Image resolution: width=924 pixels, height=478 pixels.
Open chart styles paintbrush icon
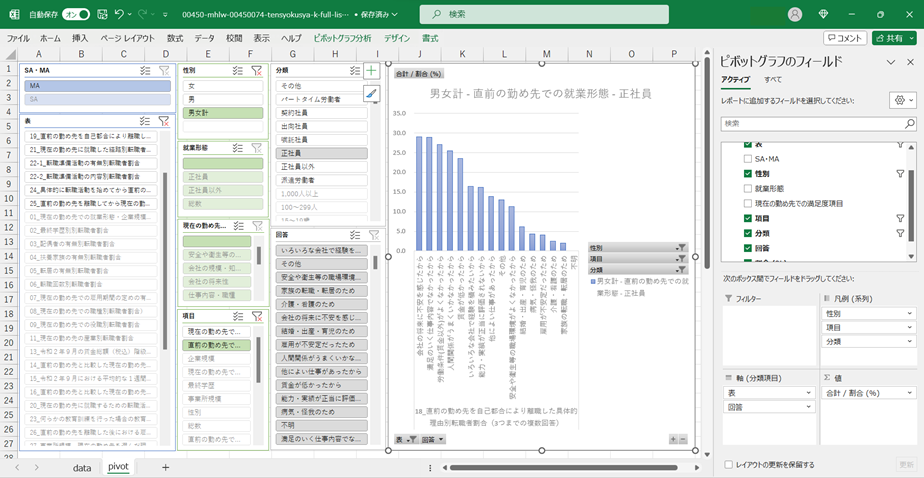coord(371,93)
